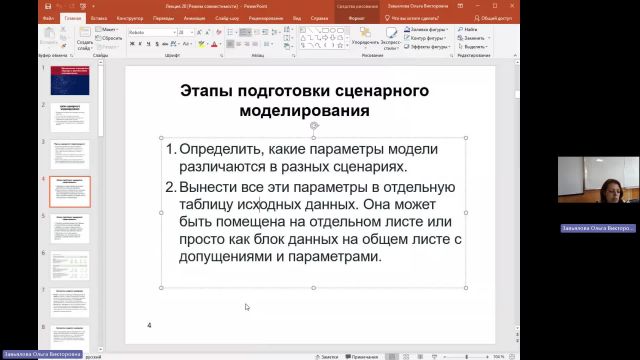Screen dimensions: 640x360
Task: Switch to the Design (Конструктор) tab
Action: coord(130,18)
